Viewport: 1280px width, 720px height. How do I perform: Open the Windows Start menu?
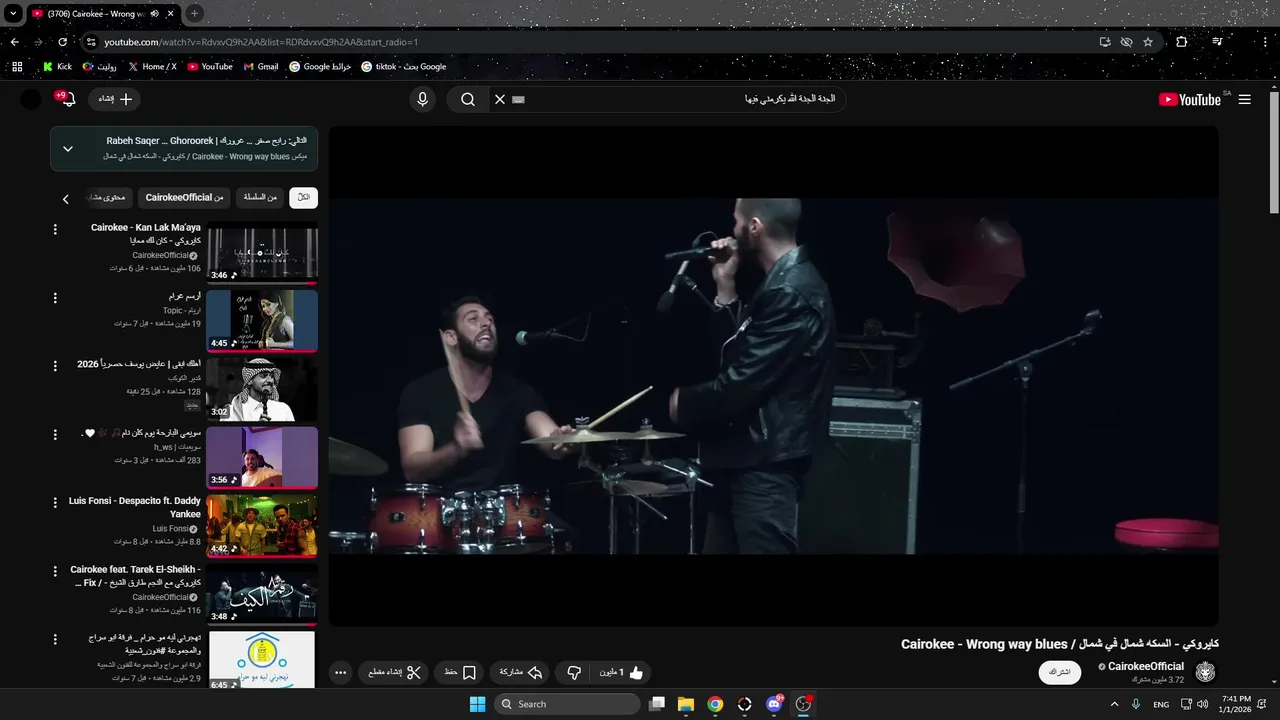coord(477,704)
